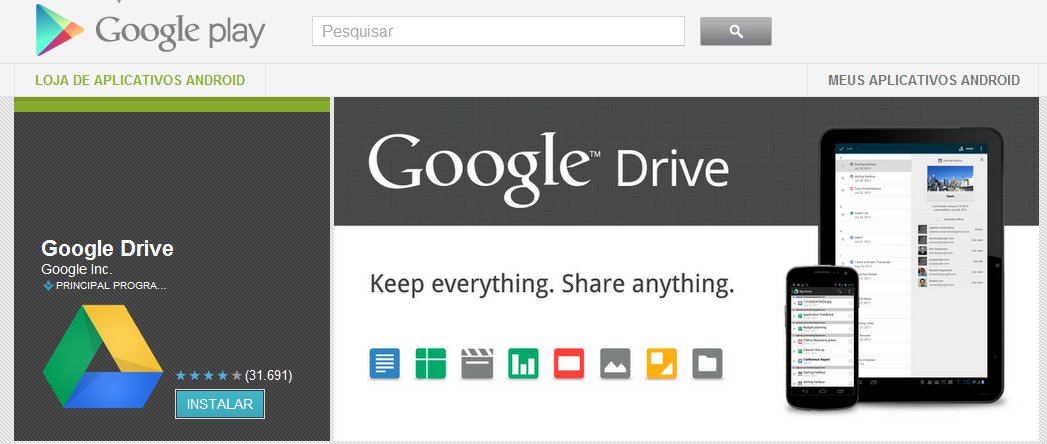Image resolution: width=1047 pixels, height=444 pixels.
Task: Click the Instalar button
Action: point(220,405)
